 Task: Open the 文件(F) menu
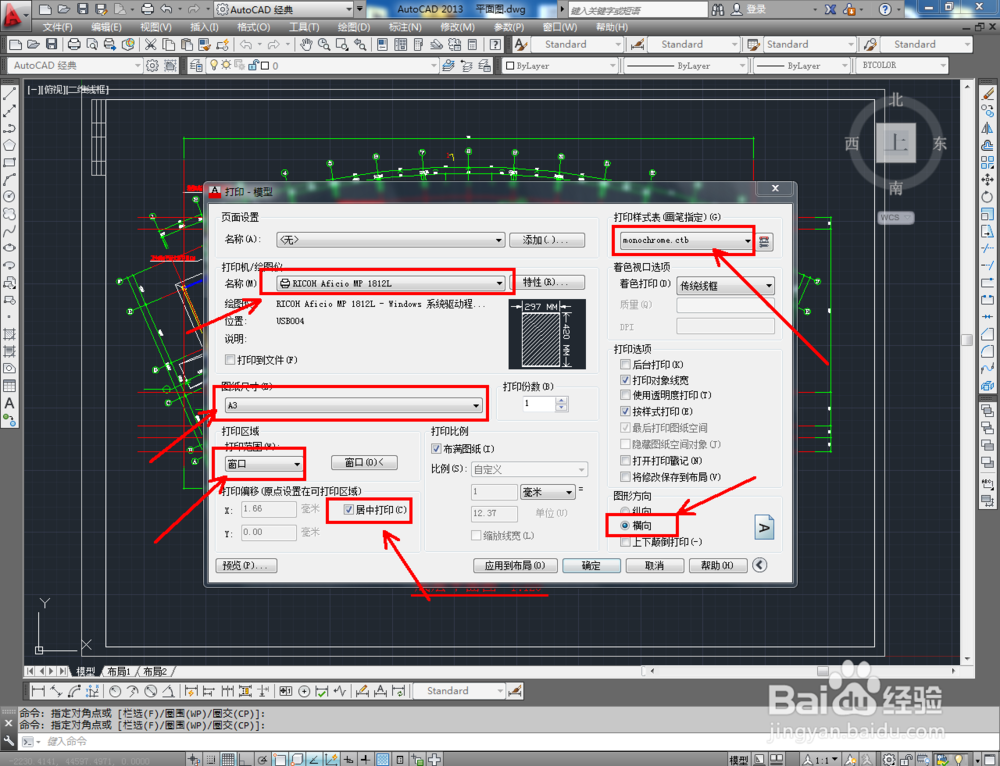coord(57,27)
